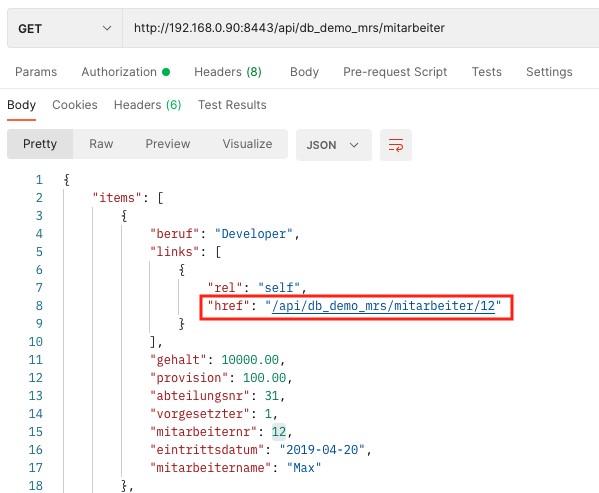The width and height of the screenshot is (599, 493).
Task: Click the request URL field
Action: (x=361, y=28)
